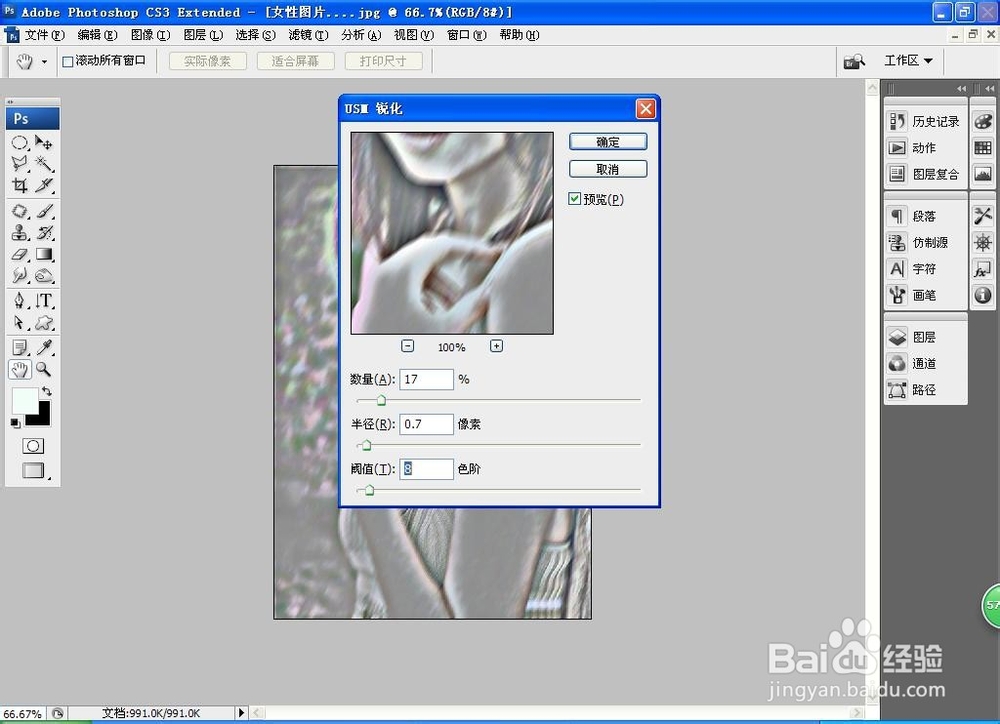Open the History (历史记录) panel
This screenshot has height=724, width=1000.
[925, 121]
